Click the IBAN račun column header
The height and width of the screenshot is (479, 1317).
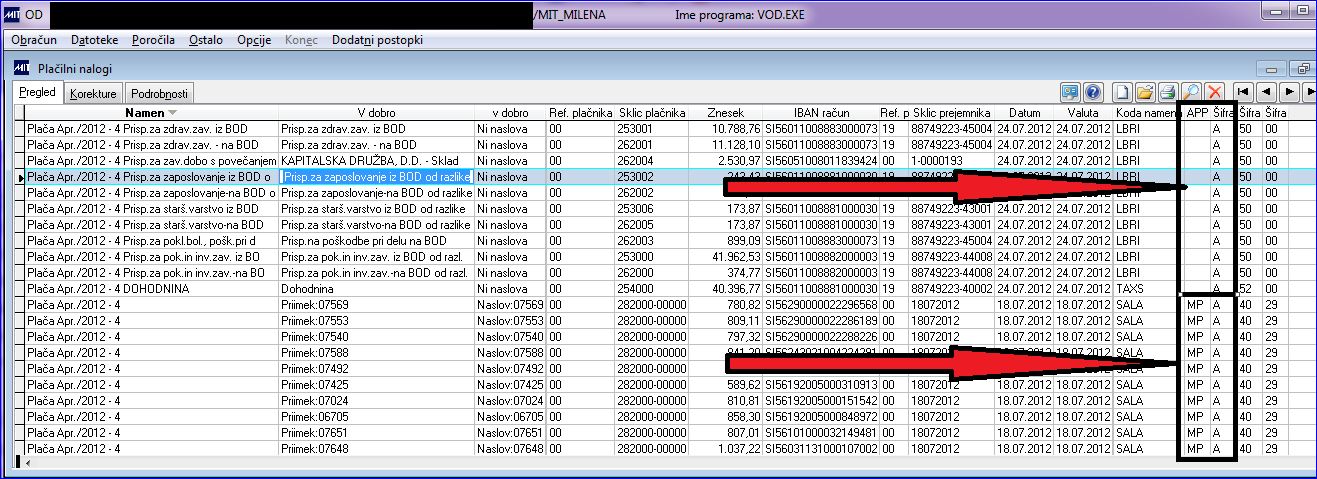click(x=819, y=113)
